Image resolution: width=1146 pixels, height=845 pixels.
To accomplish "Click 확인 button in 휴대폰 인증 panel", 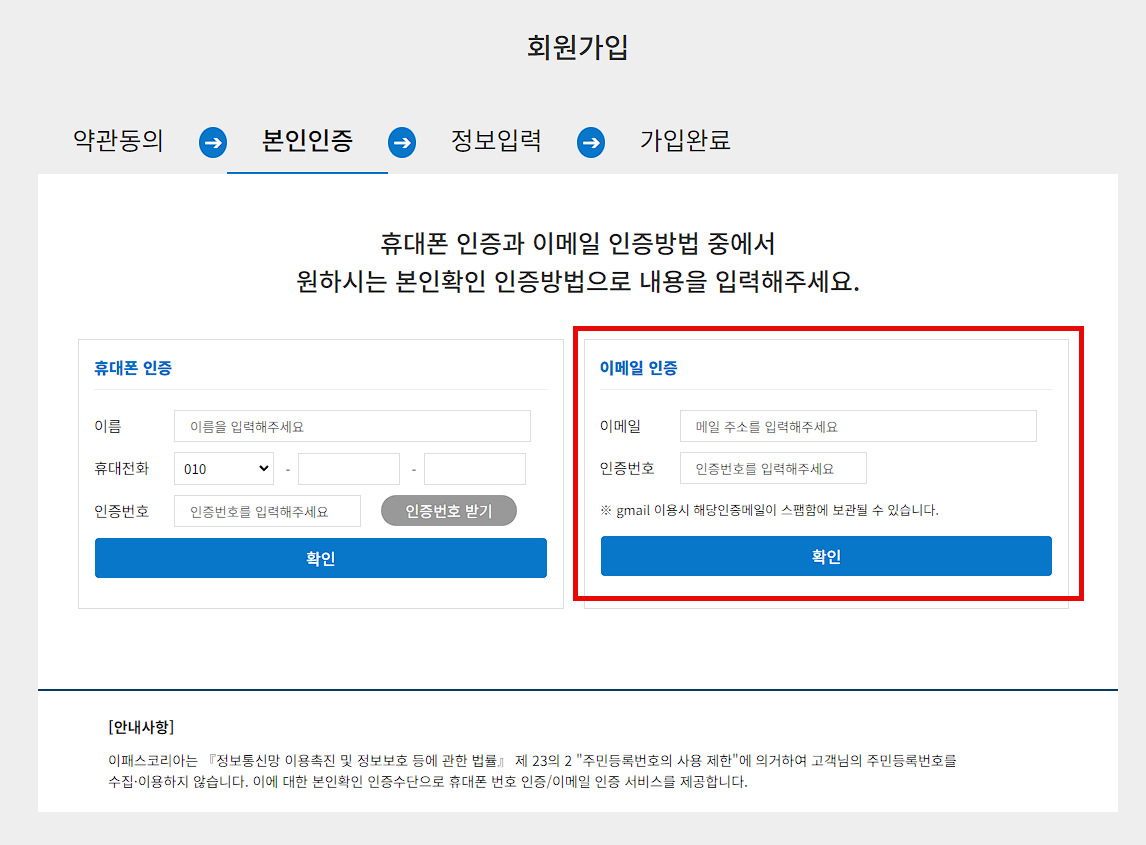I will point(321,558).
